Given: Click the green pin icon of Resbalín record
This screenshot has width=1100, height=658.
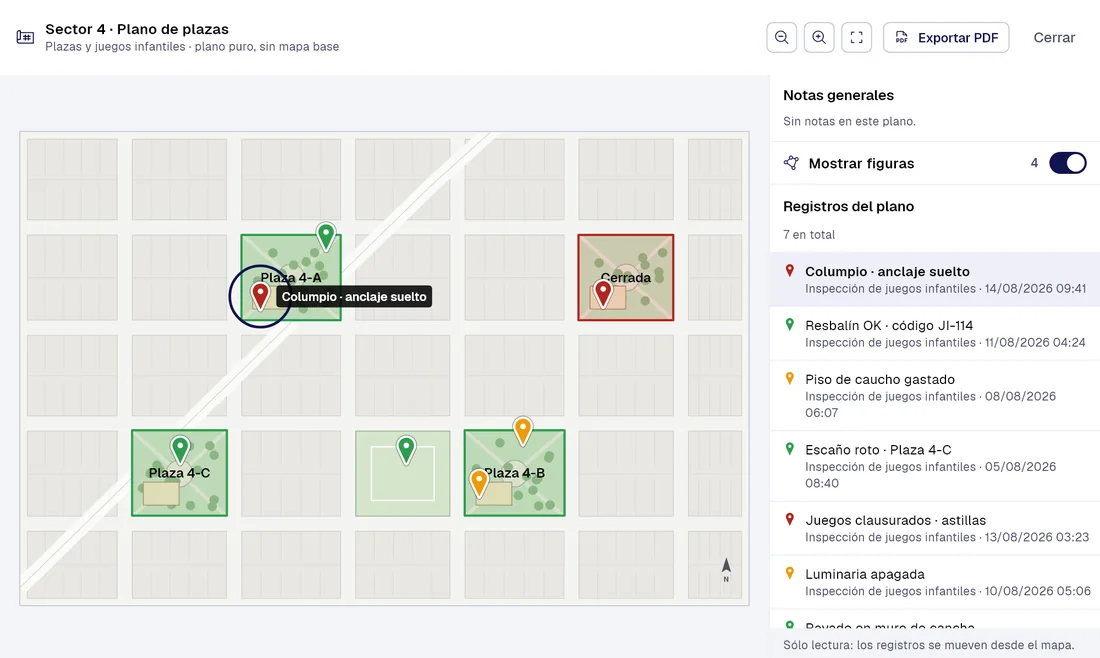Looking at the screenshot, I should tap(790, 325).
